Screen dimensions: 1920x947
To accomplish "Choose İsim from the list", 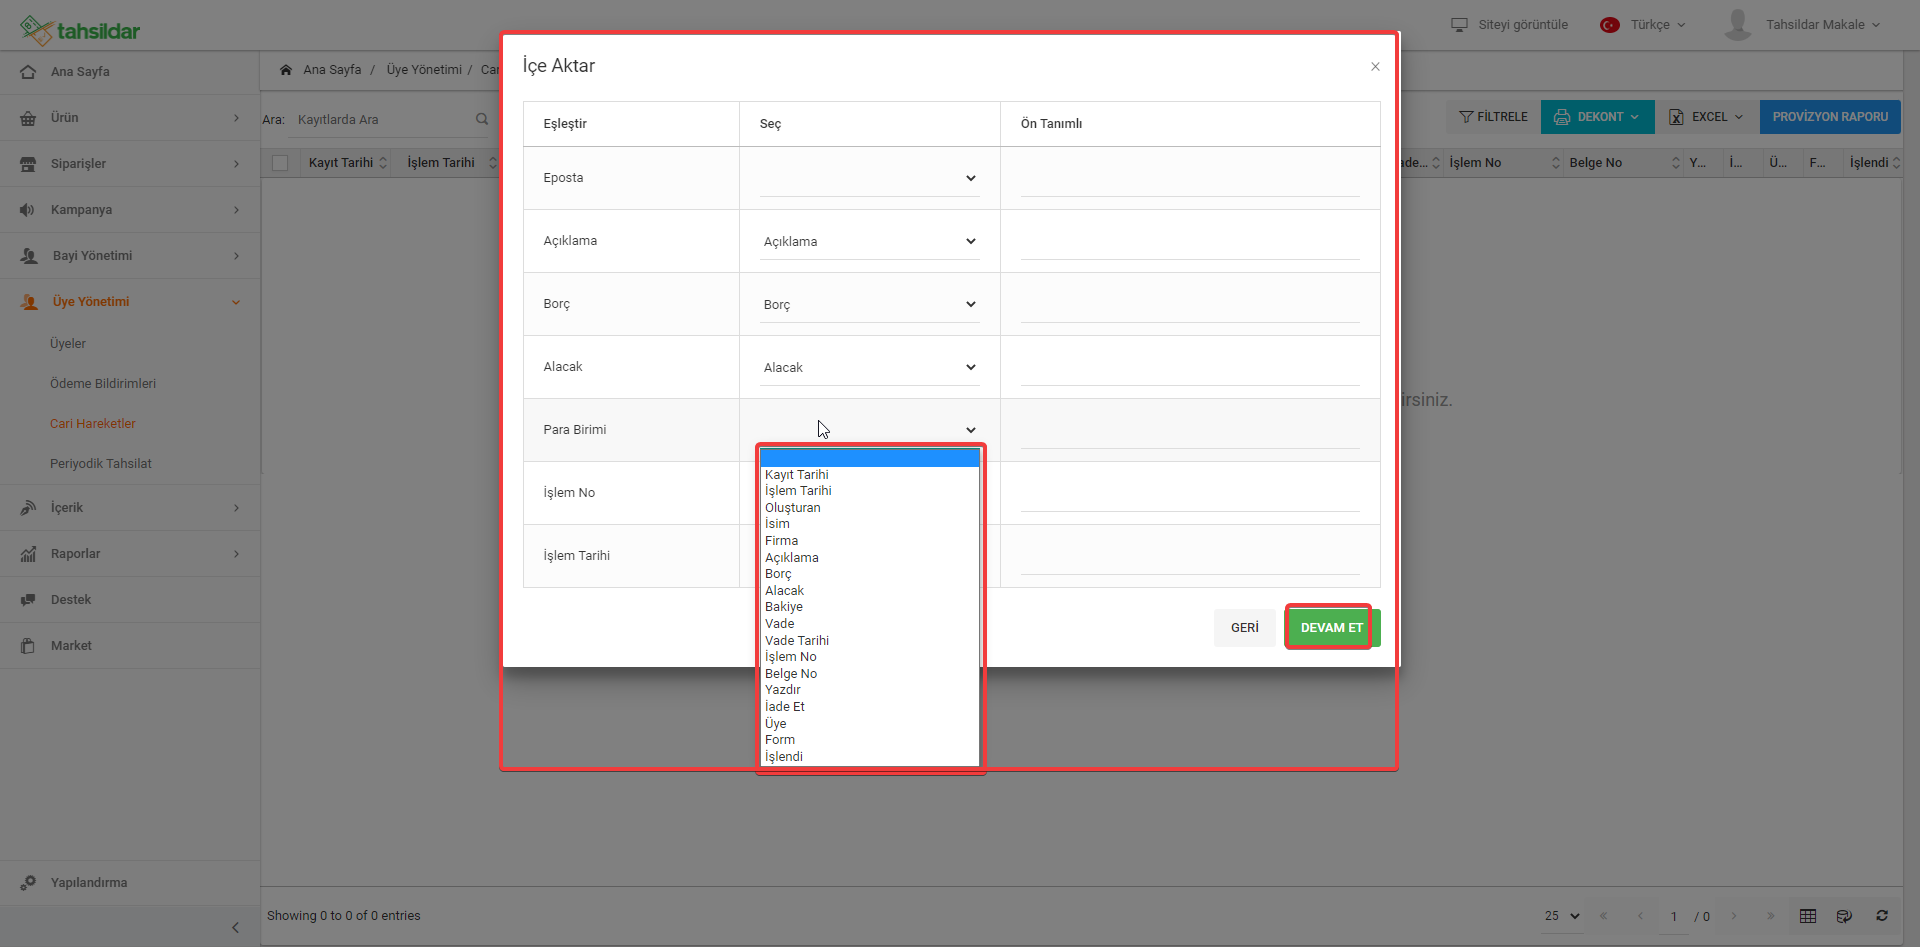I will click(869, 524).
